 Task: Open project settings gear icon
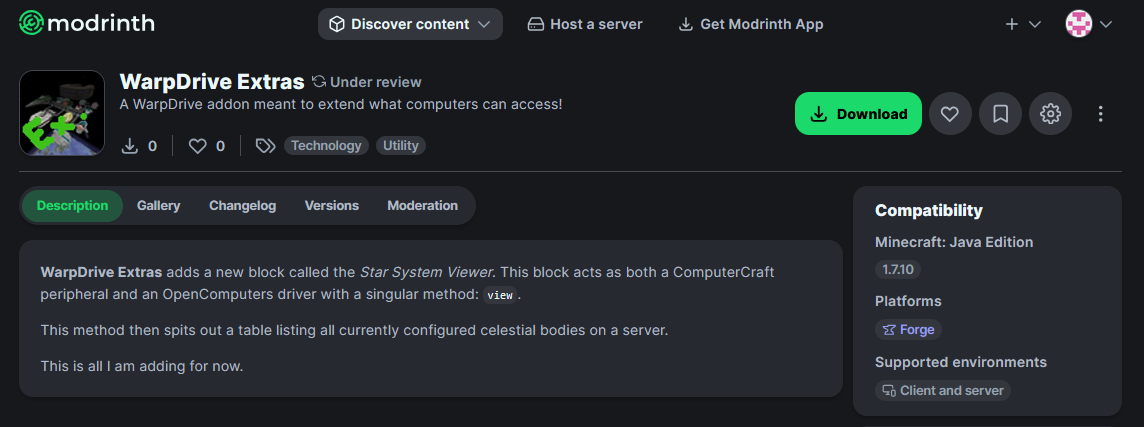[x=1051, y=114]
